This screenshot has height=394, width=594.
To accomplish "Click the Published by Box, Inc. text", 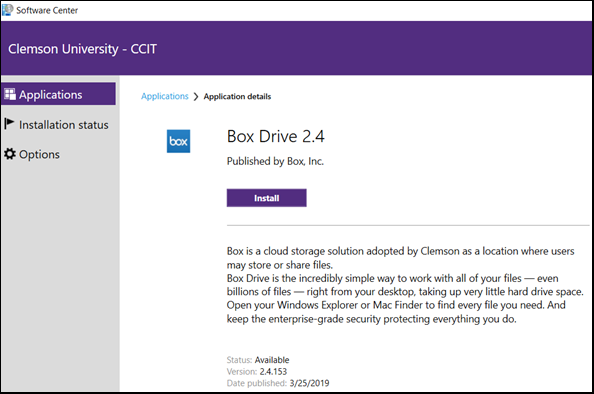I will click(x=275, y=161).
